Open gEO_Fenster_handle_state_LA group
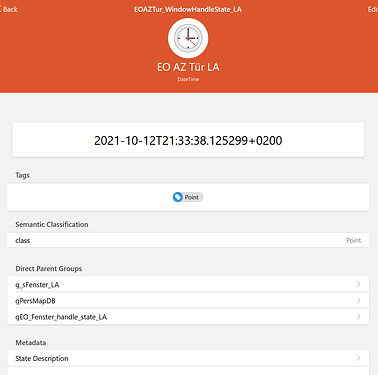 (x=188, y=317)
